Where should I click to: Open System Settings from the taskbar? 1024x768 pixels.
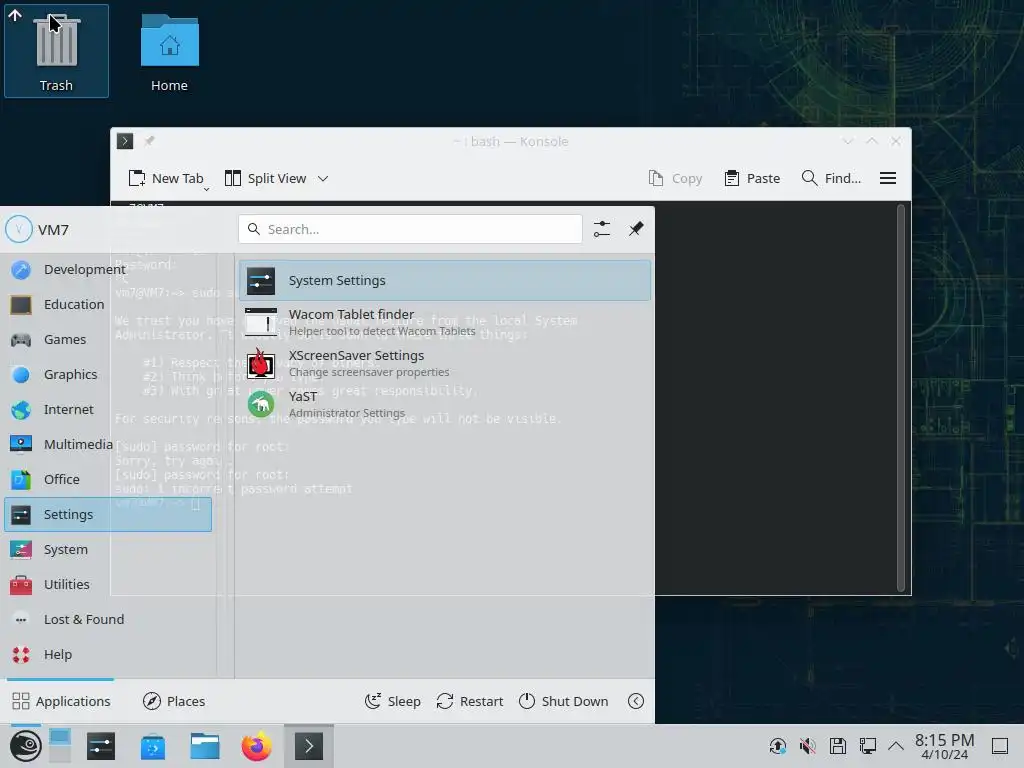click(101, 746)
